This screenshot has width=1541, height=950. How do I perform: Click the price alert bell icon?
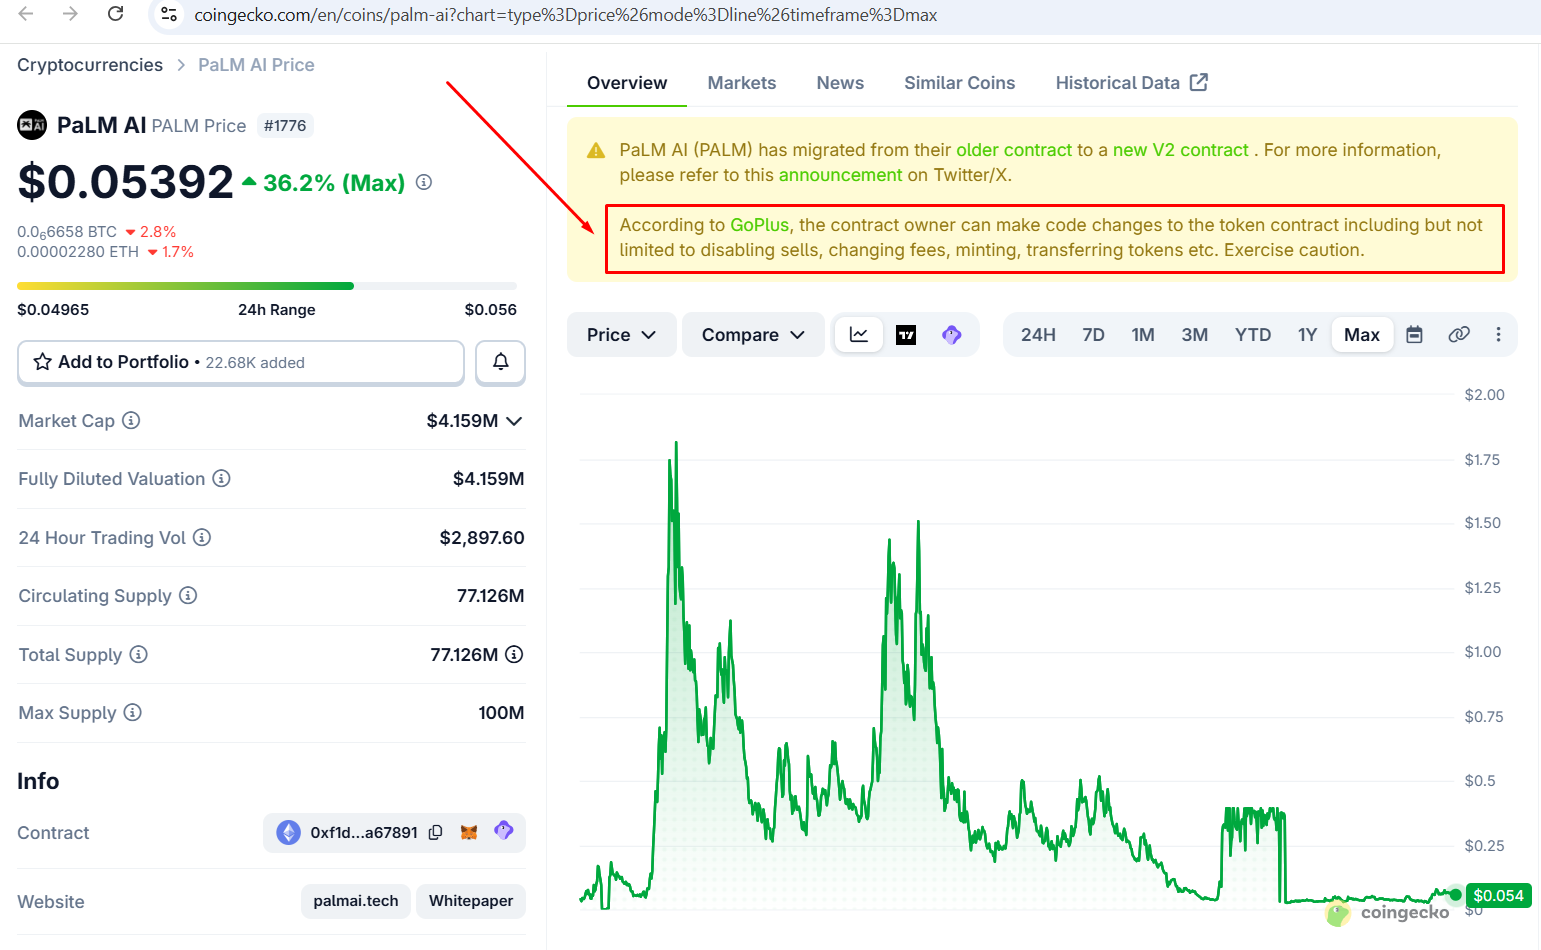[501, 362]
